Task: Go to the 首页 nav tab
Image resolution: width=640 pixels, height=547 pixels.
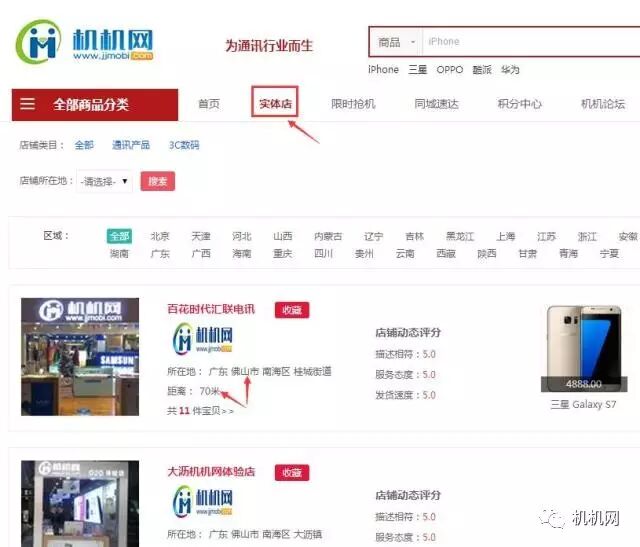Action: [x=209, y=104]
